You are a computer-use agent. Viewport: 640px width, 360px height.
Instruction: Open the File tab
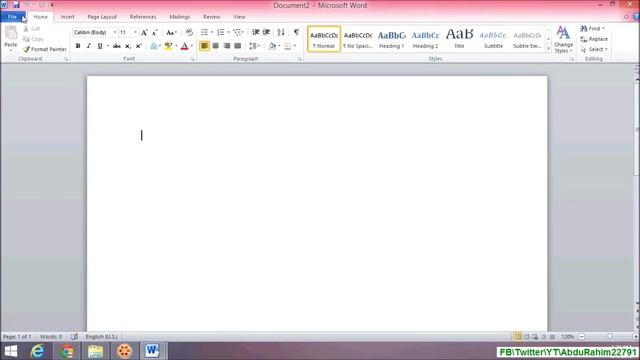[13, 17]
